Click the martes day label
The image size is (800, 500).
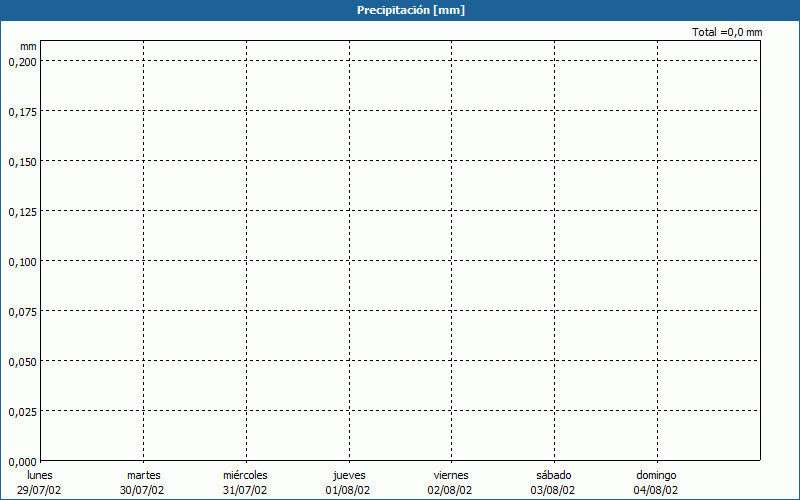click(x=144, y=475)
